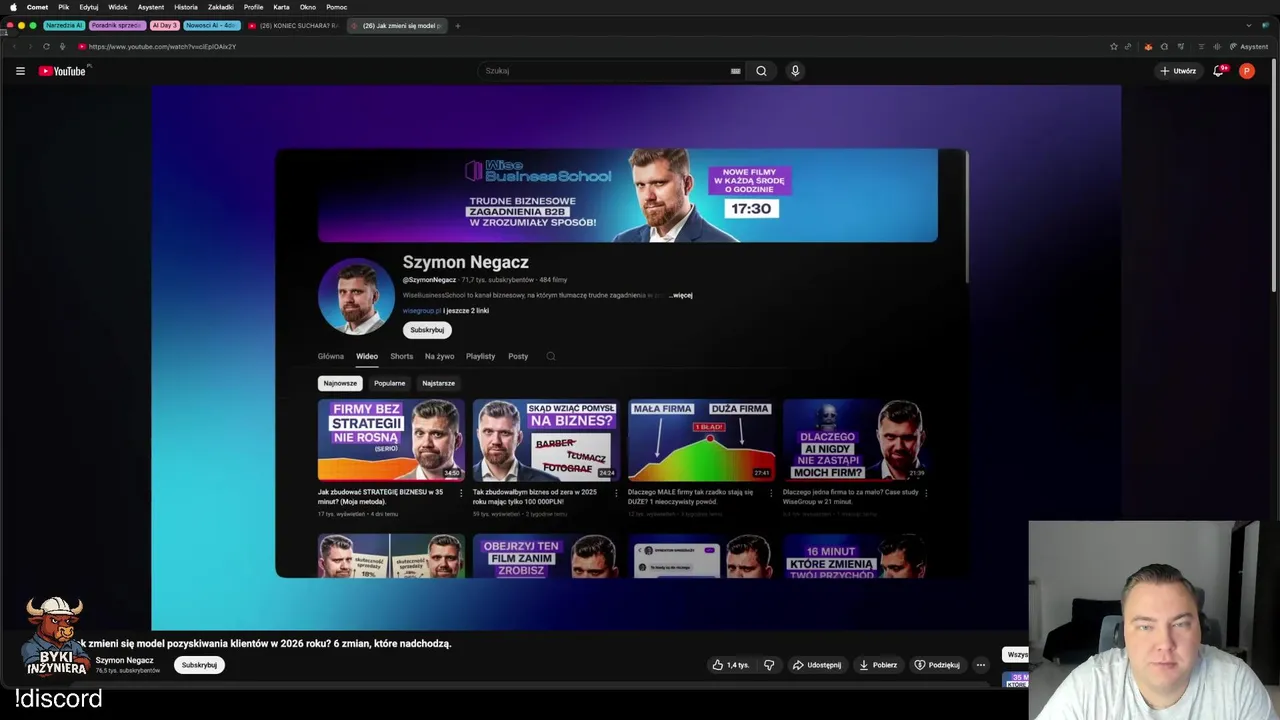Viewport: 1280px width, 720px height.
Task: Switch to the Narzędzia AI tab group
Action: pyautogui.click(x=64, y=25)
